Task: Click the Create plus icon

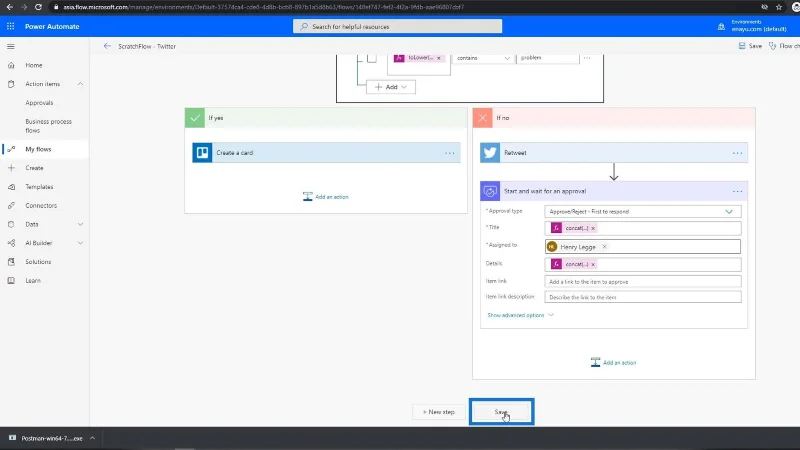Action: pos(11,168)
